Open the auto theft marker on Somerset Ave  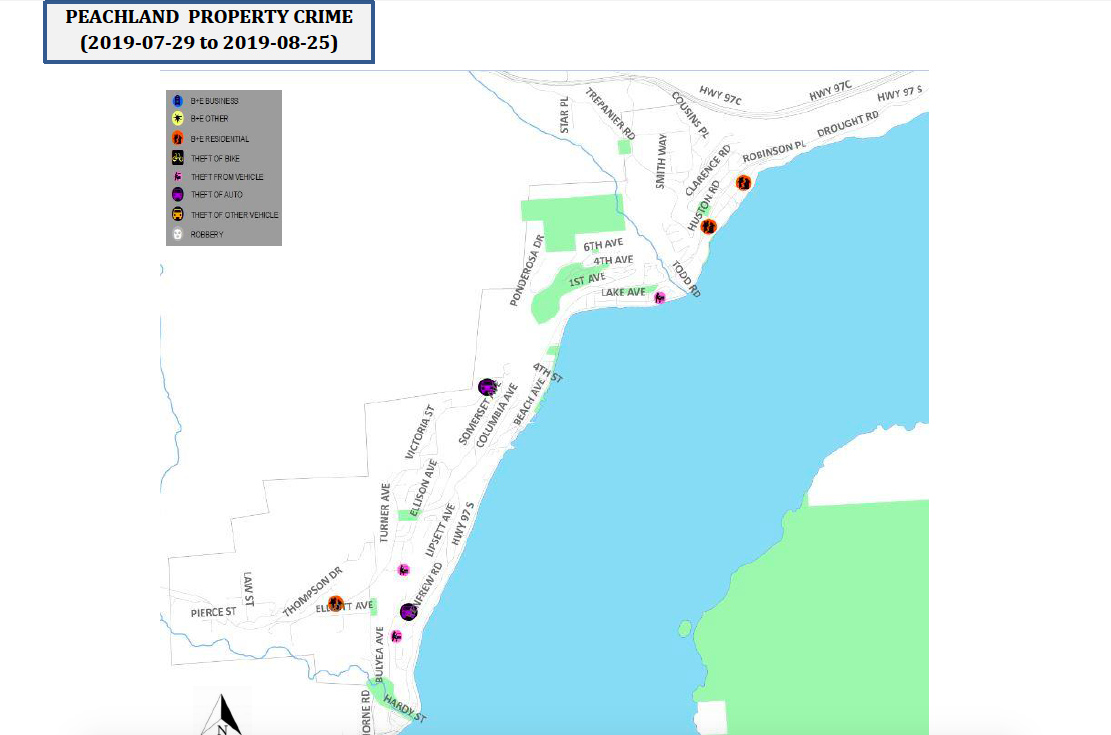pyautogui.click(x=487, y=387)
